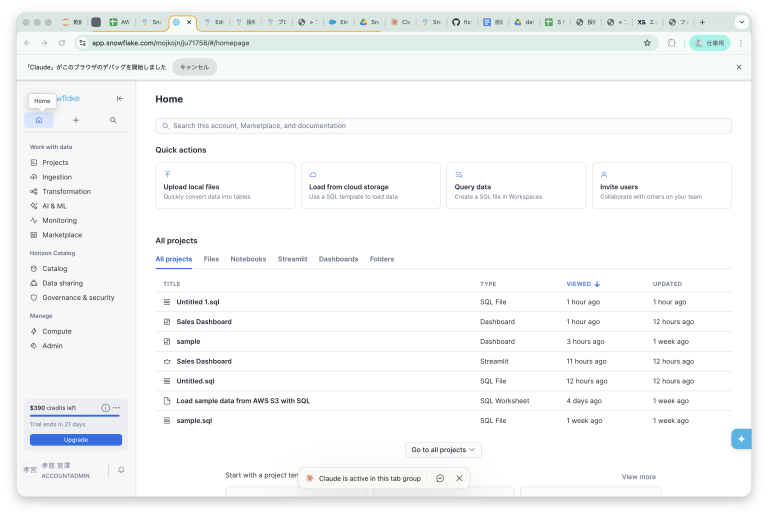Open the credits card three-dot menu
Viewport: 768px width, 517px height.
coord(116,408)
